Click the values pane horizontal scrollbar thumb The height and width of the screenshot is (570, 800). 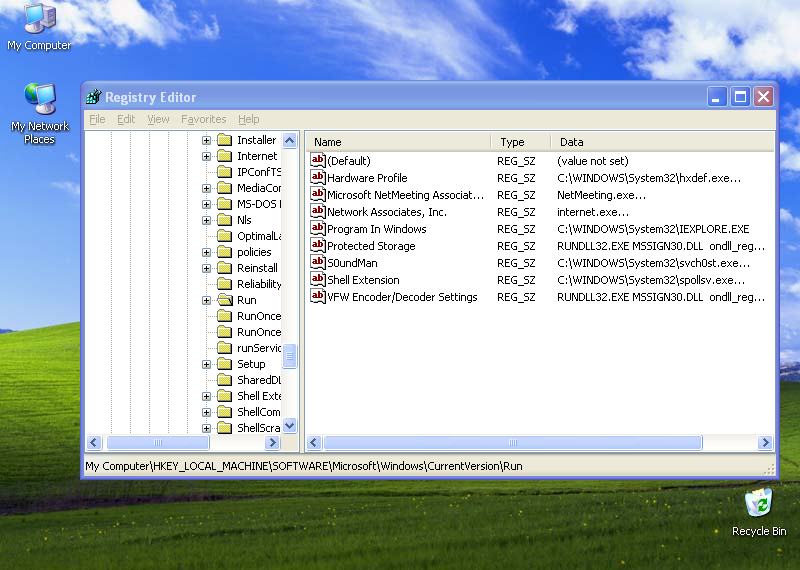[x=513, y=442]
